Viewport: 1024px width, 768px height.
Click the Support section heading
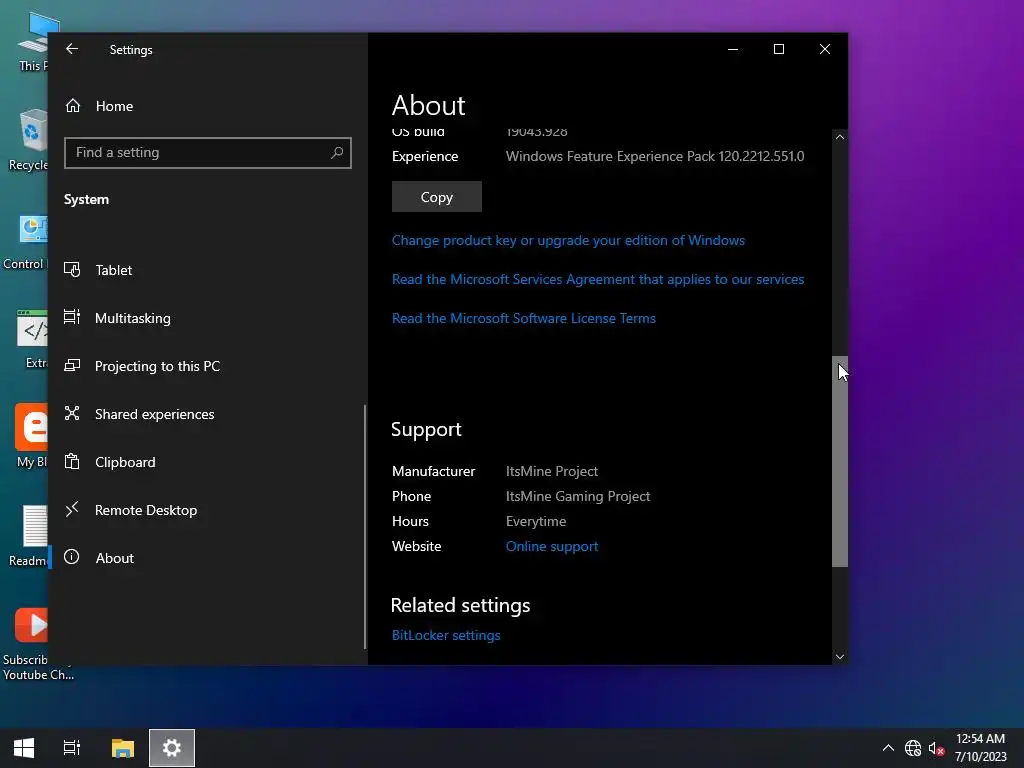pyautogui.click(x=426, y=429)
